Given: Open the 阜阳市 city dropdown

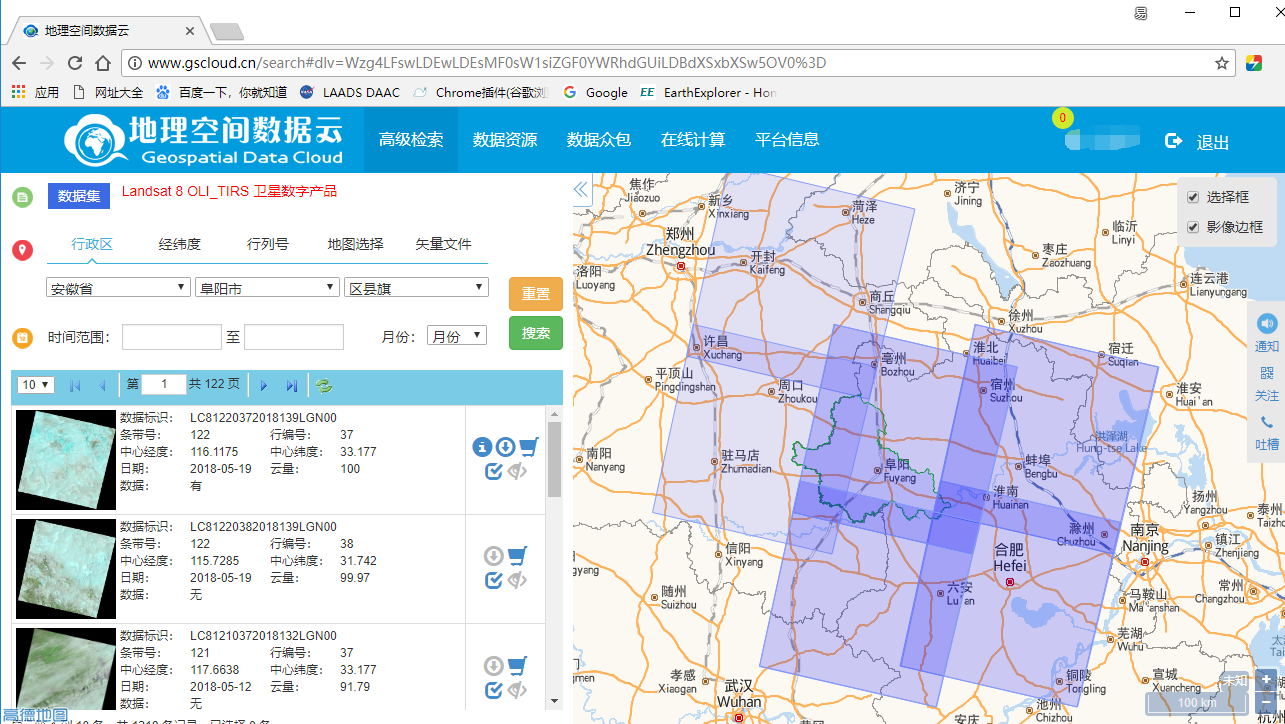Looking at the screenshot, I should [266, 288].
